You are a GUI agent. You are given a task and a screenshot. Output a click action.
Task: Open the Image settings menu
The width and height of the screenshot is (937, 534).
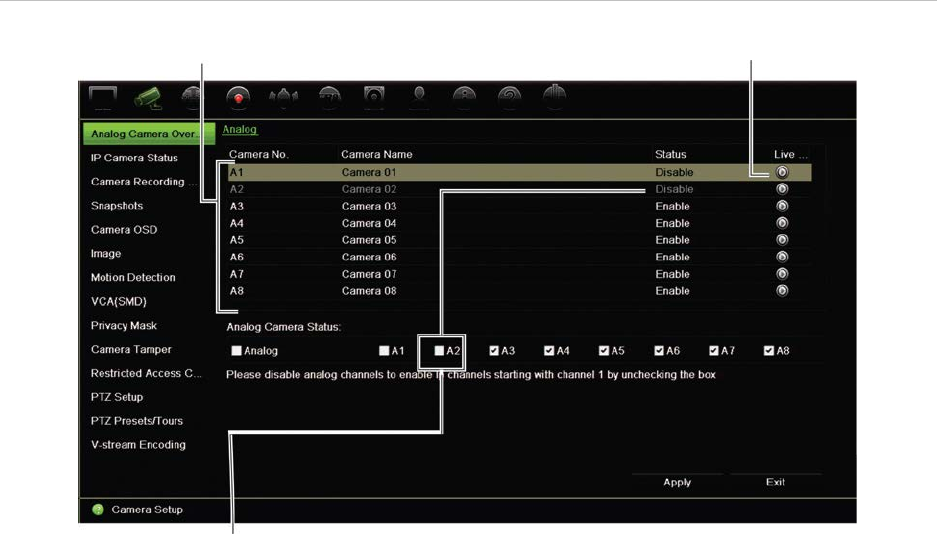(x=106, y=253)
